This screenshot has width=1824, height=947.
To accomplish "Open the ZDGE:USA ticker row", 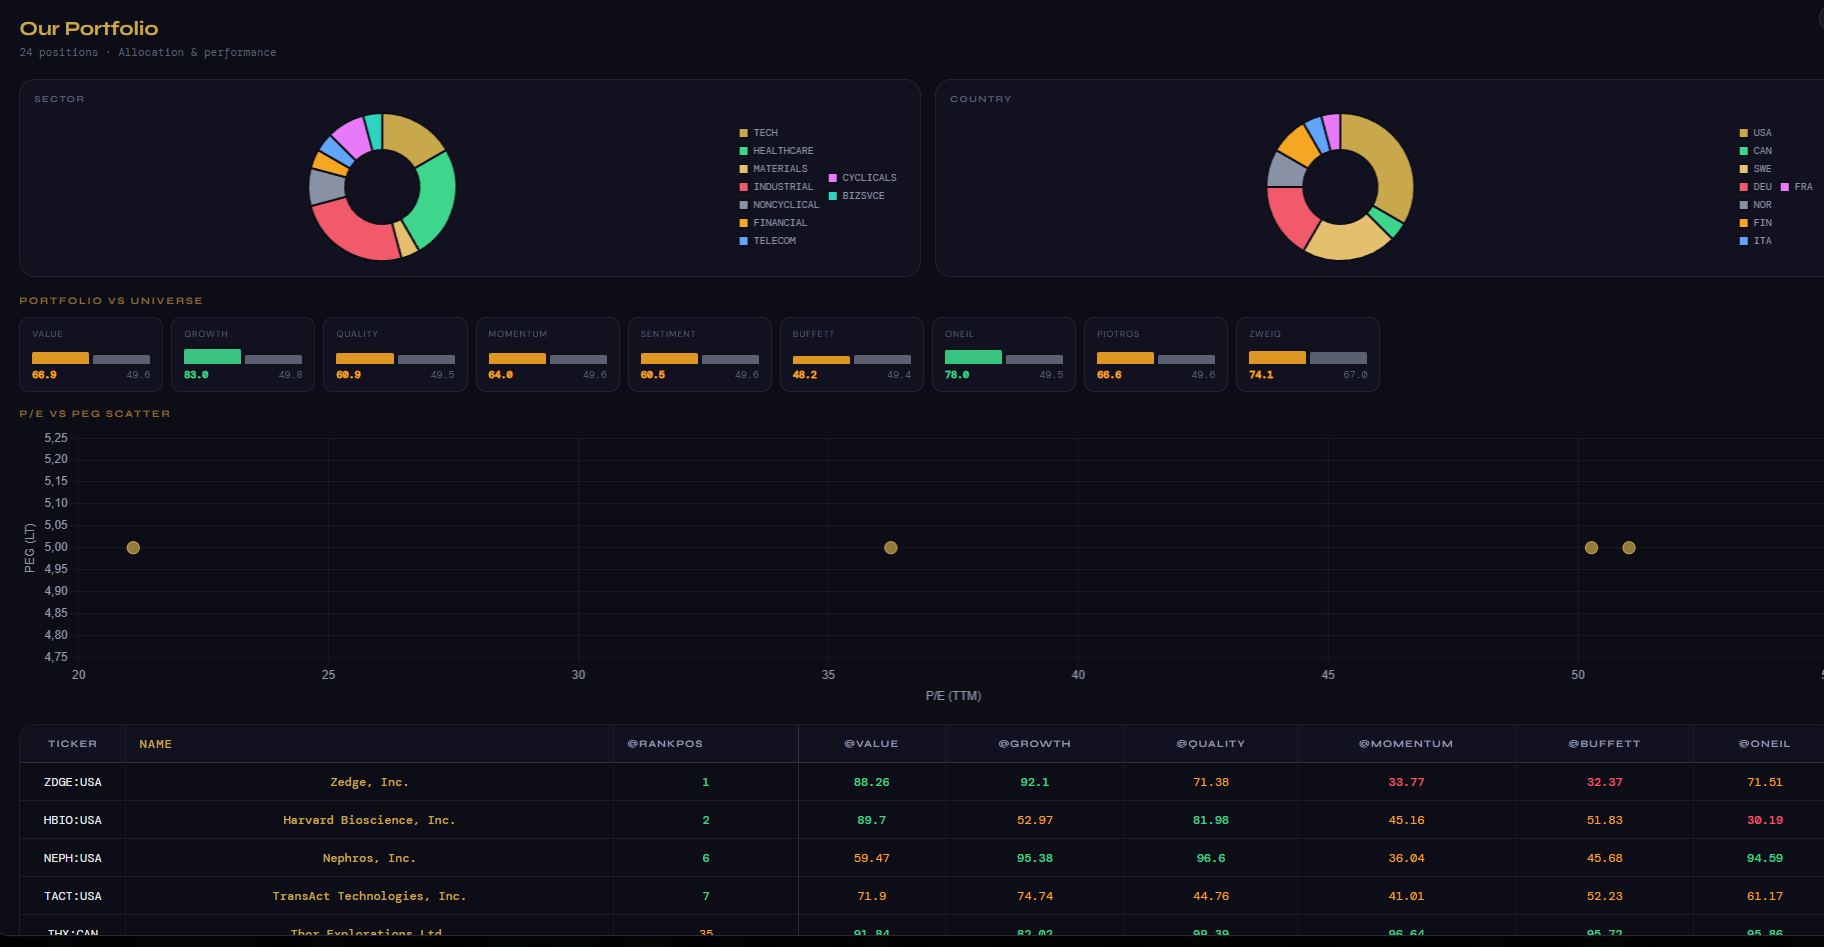I will (72, 782).
